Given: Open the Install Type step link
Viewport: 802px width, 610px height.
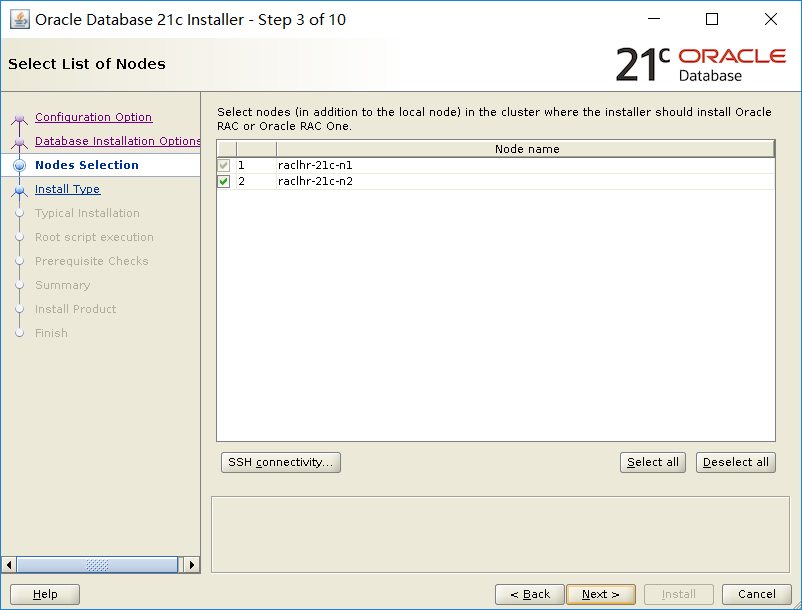Looking at the screenshot, I should pos(68,189).
